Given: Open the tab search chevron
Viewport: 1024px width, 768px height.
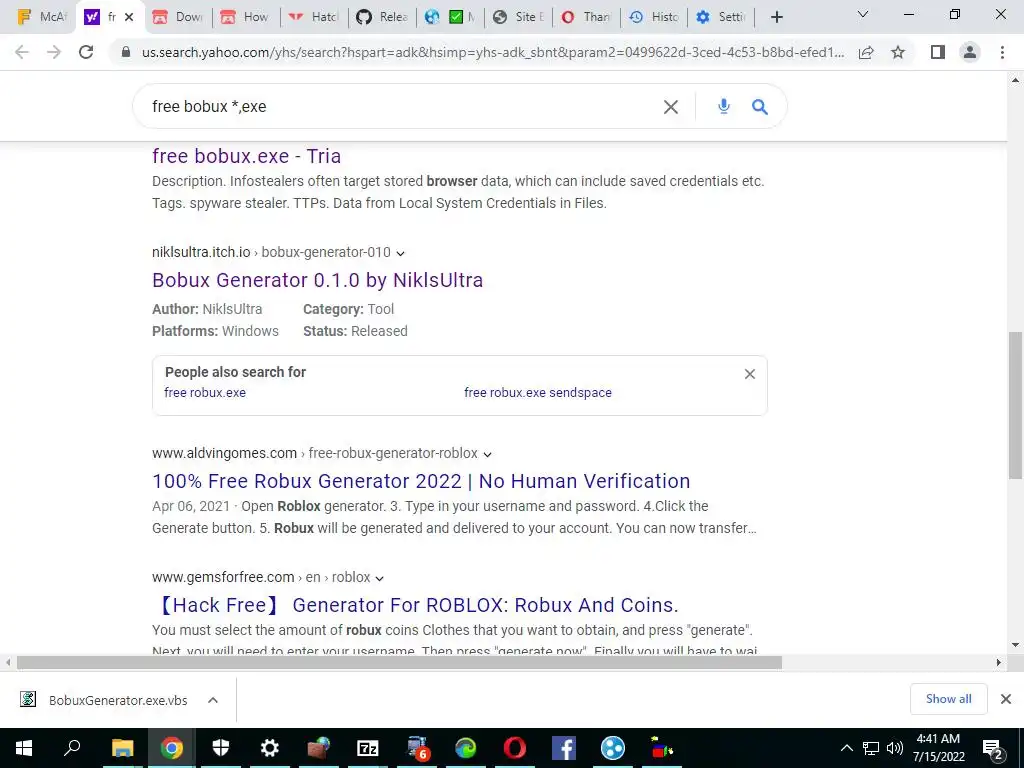Looking at the screenshot, I should (x=862, y=14).
